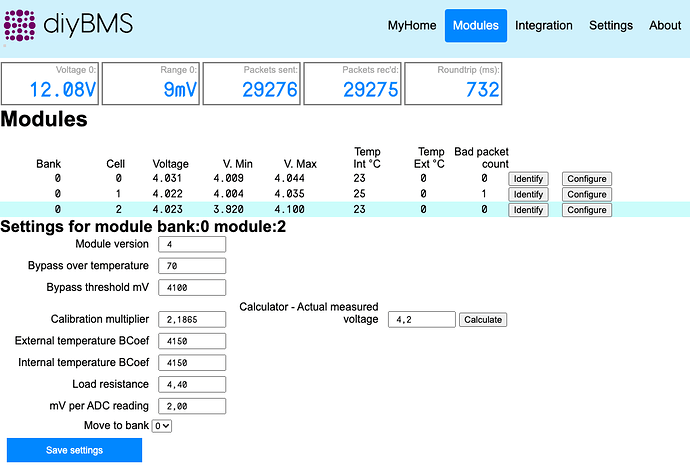Open the About page tab
Screen dimensions: 690x465
[x=665, y=26]
